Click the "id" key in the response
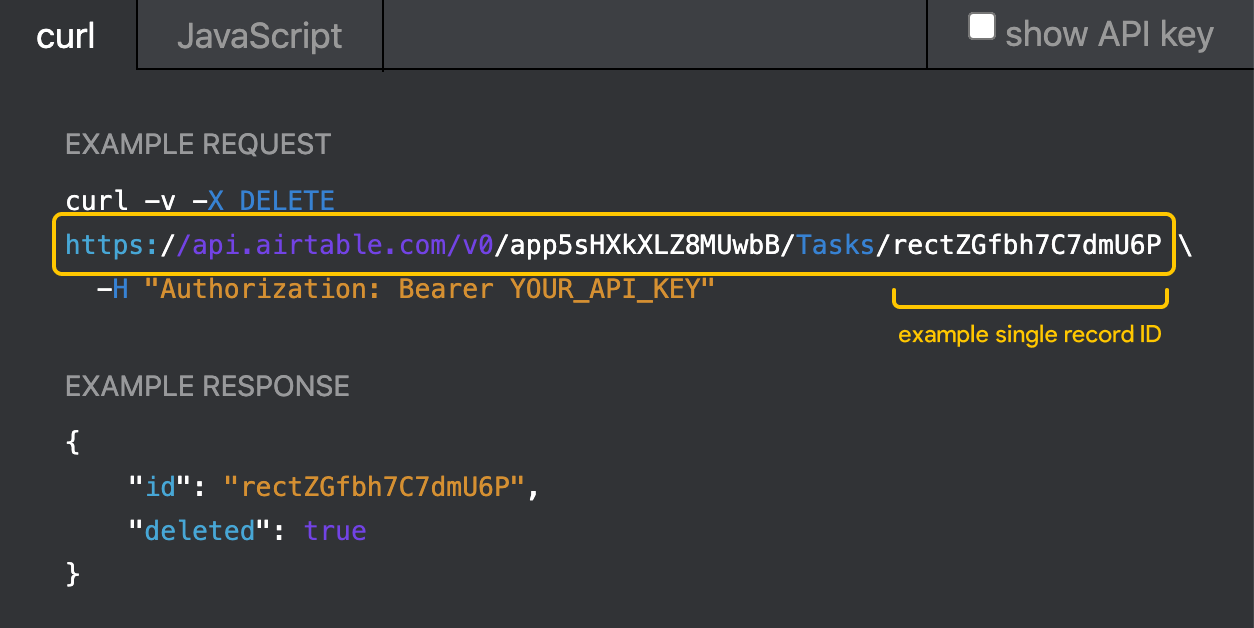The width and height of the screenshot is (1254, 628). [160, 487]
